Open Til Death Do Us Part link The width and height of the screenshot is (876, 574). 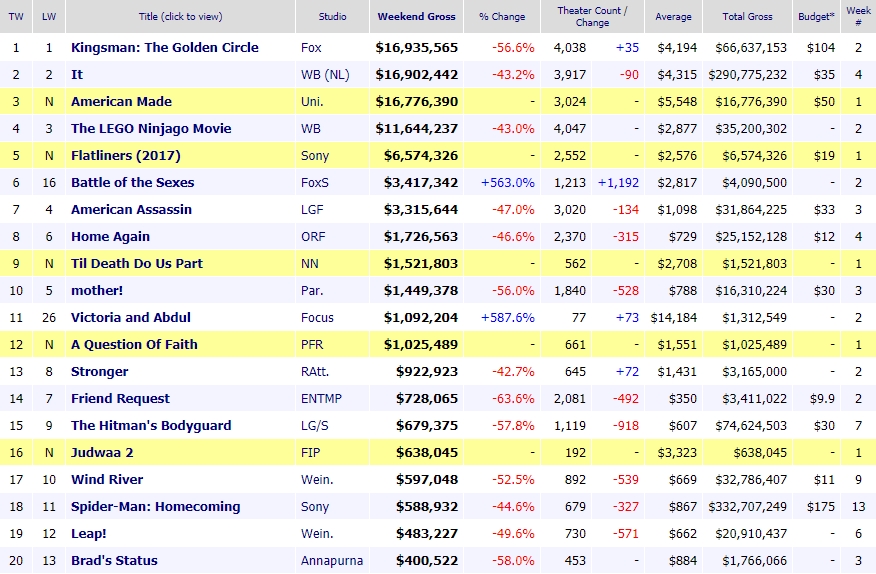137,264
